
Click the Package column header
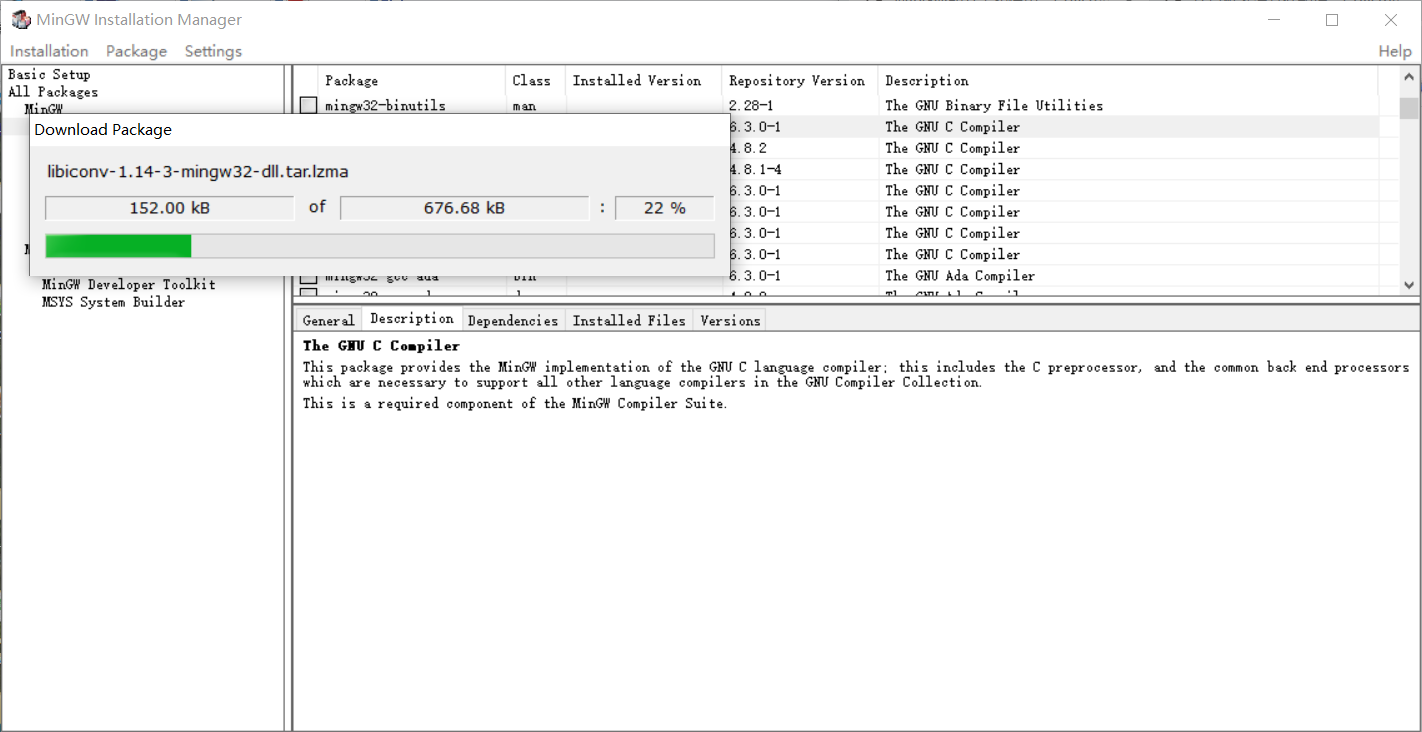(411, 80)
